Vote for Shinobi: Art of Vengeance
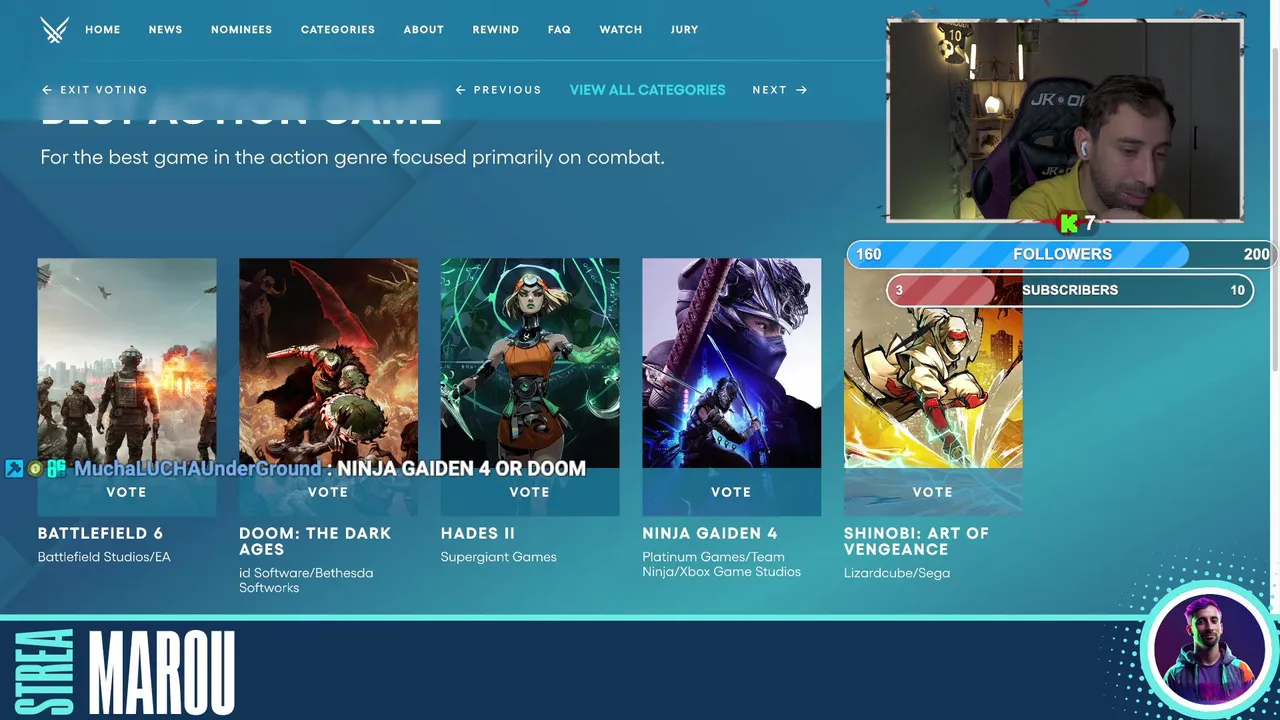 (933, 492)
